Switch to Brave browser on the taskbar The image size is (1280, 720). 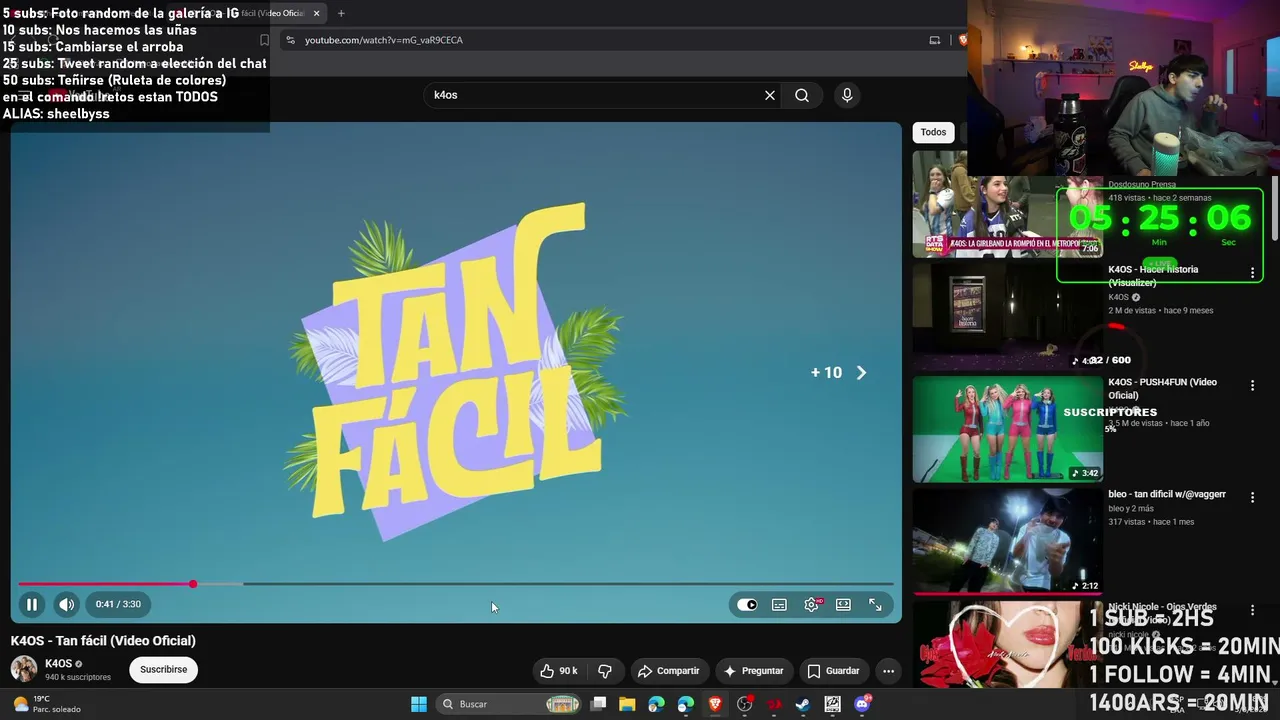pos(715,704)
